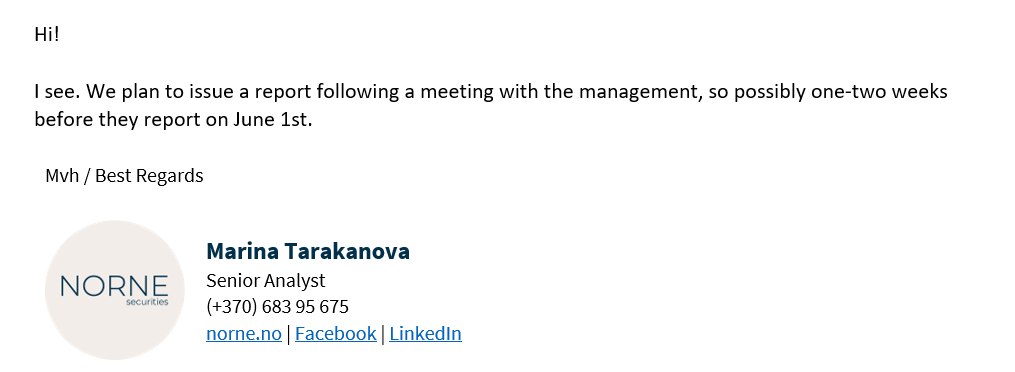
Task: Place cursor at the 'Hi!' greeting
Action: tap(47, 34)
